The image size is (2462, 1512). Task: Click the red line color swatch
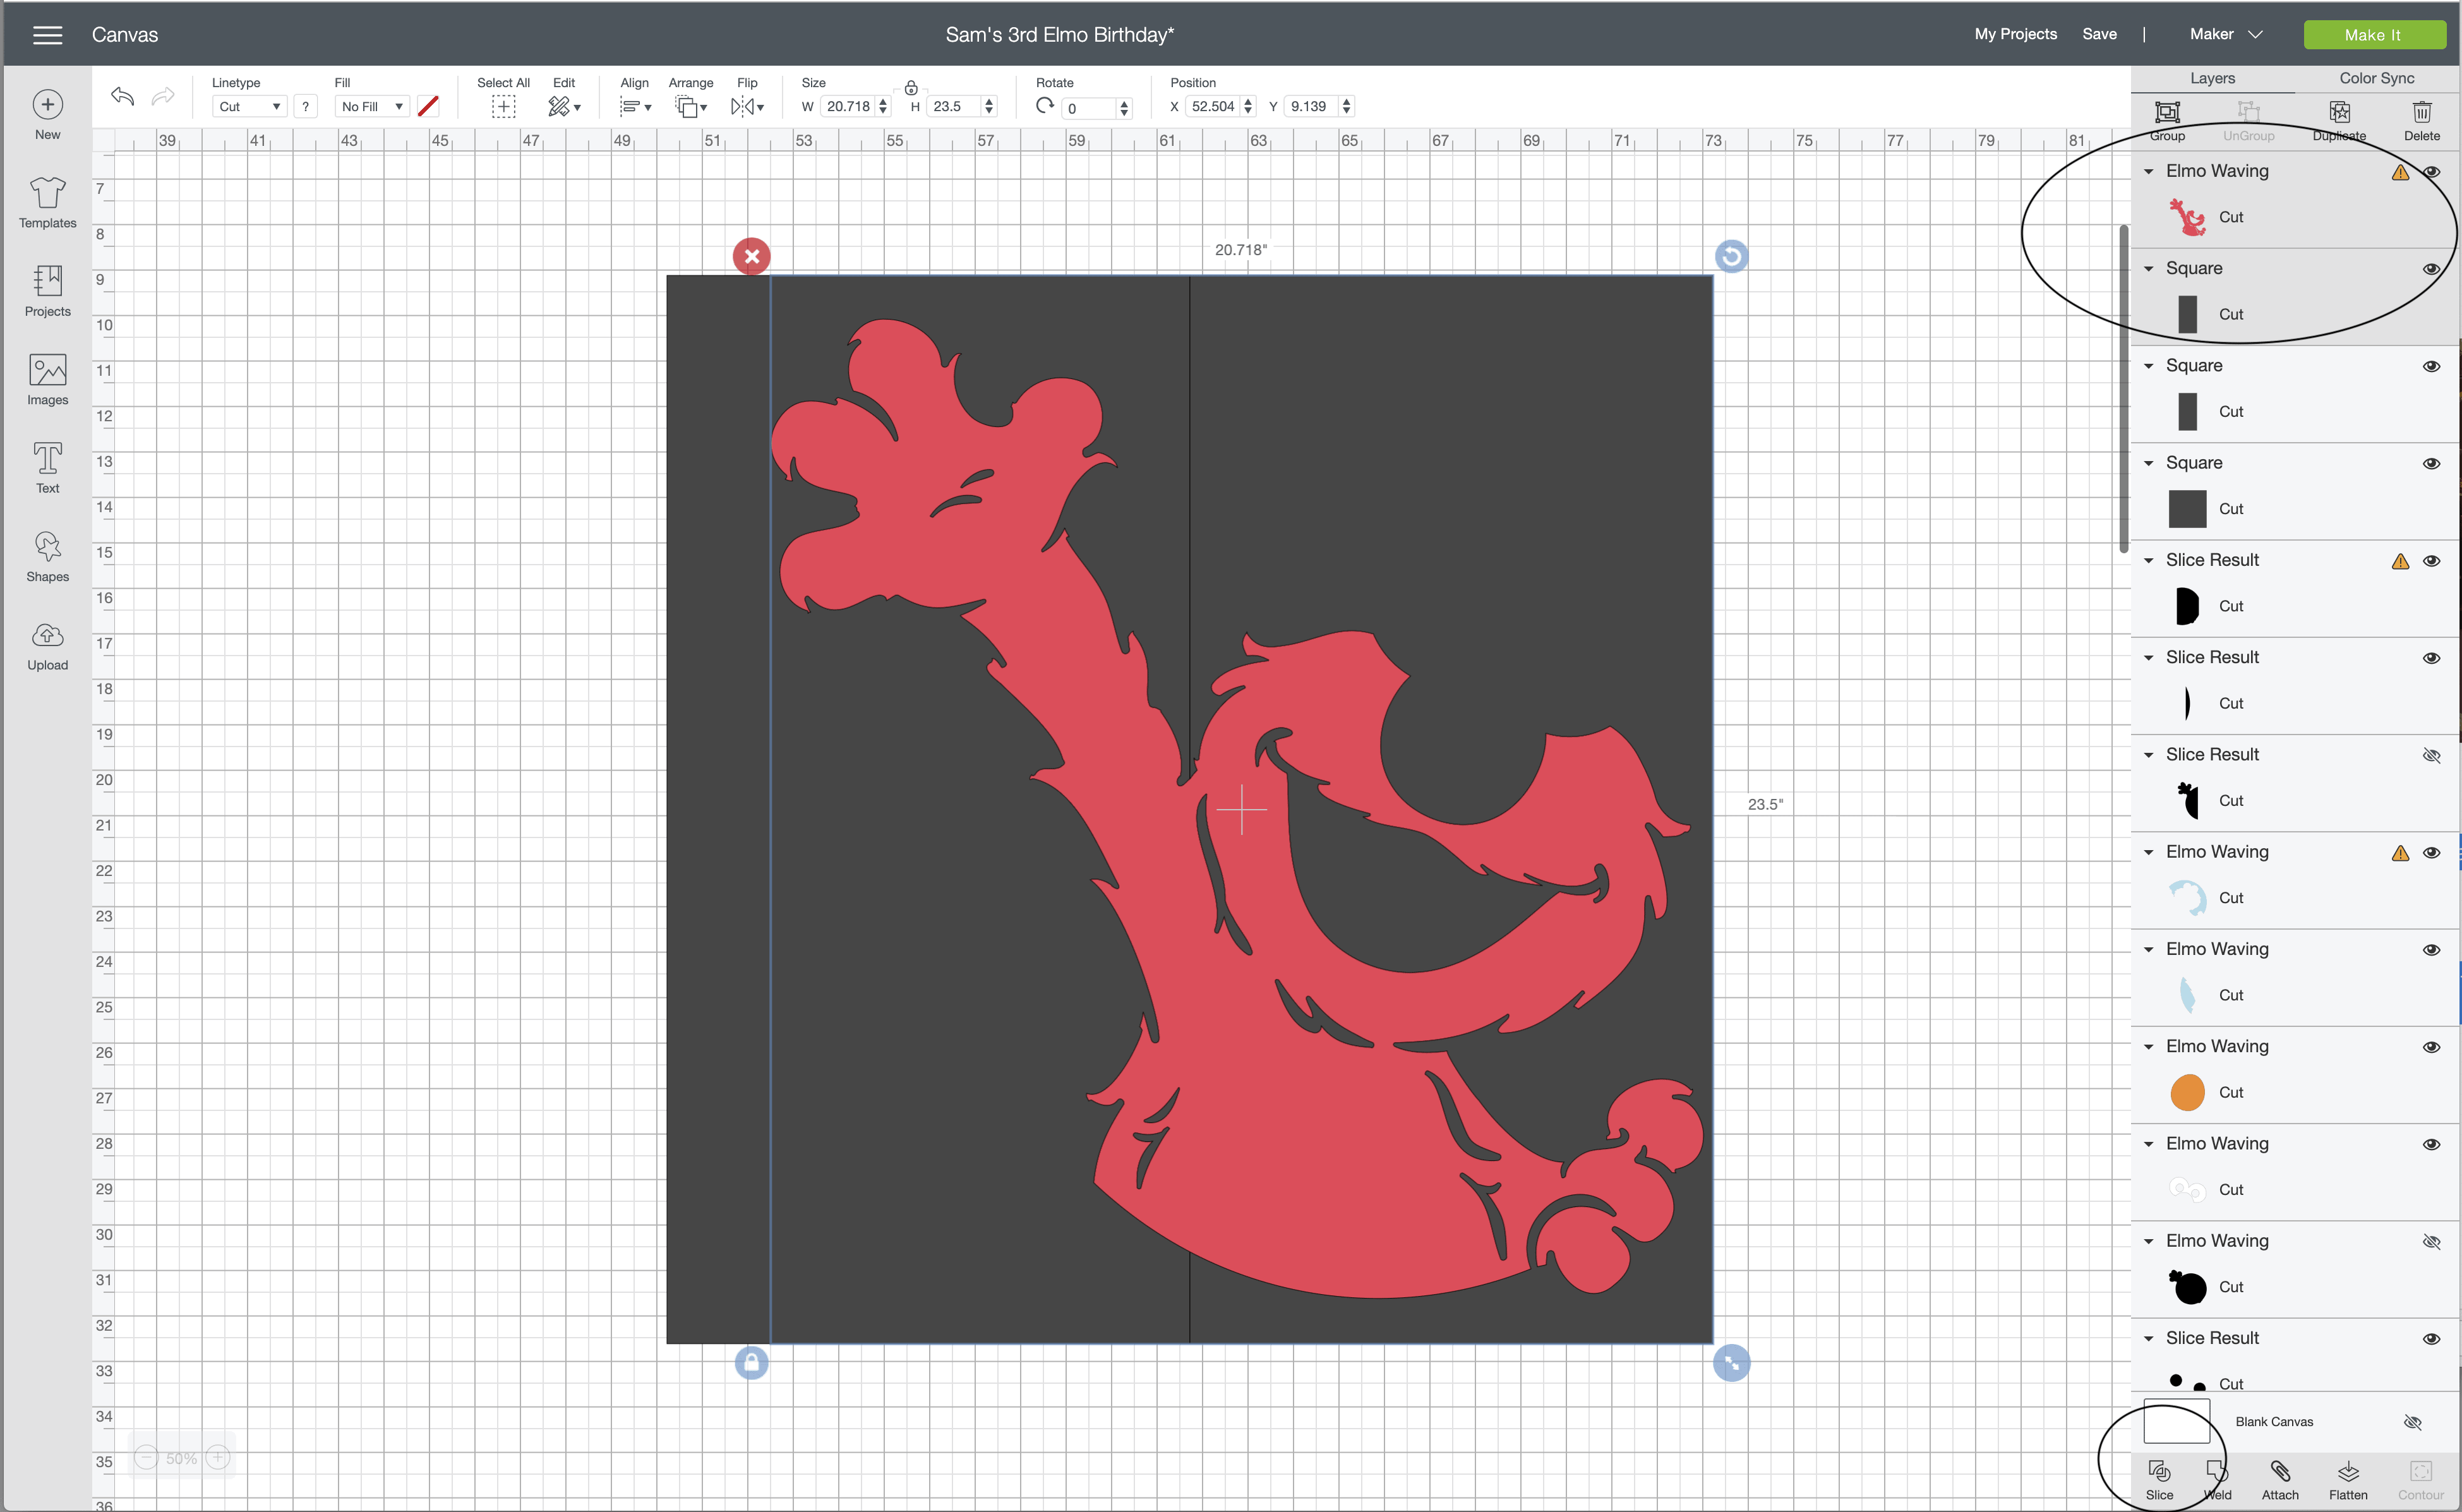[x=428, y=106]
